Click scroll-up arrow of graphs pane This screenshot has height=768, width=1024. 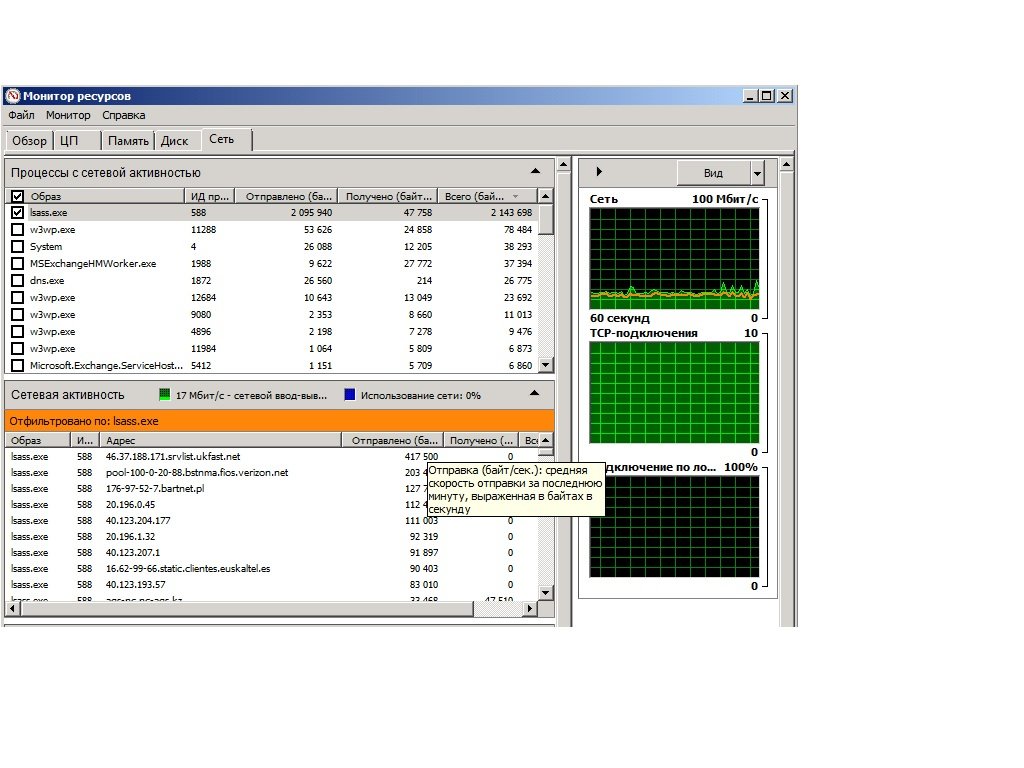787,164
